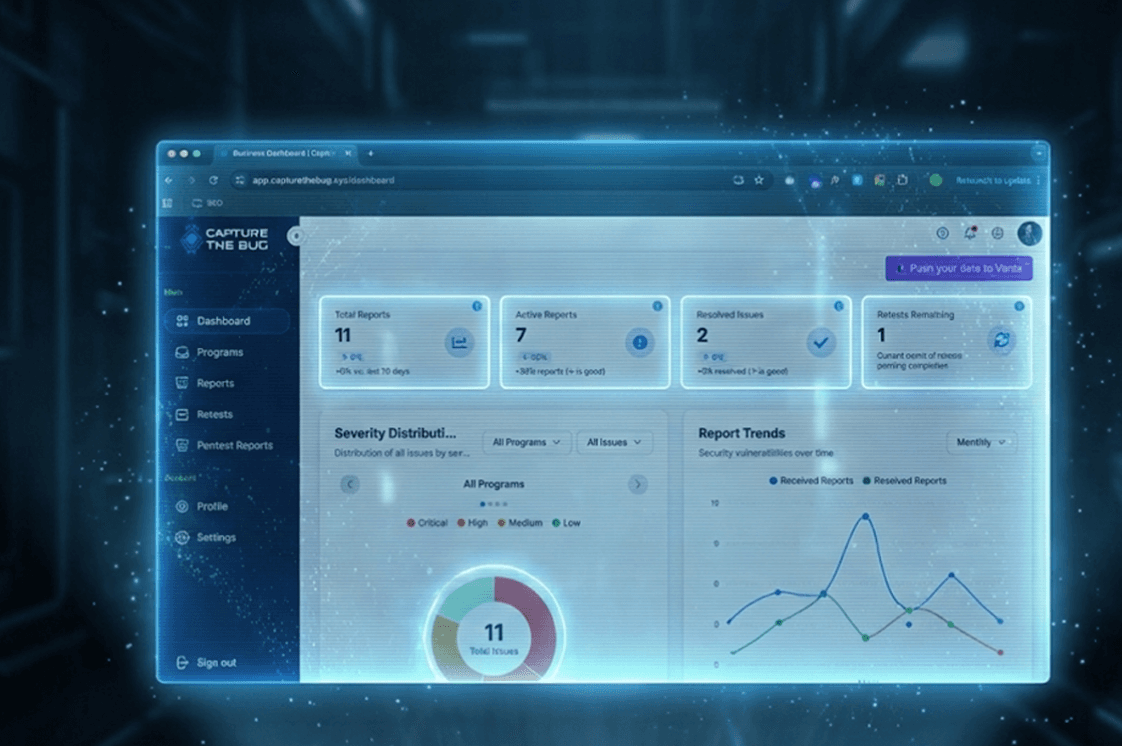Toggle the Medium severity legend
This screenshot has height=746, width=1122.
tap(520, 523)
